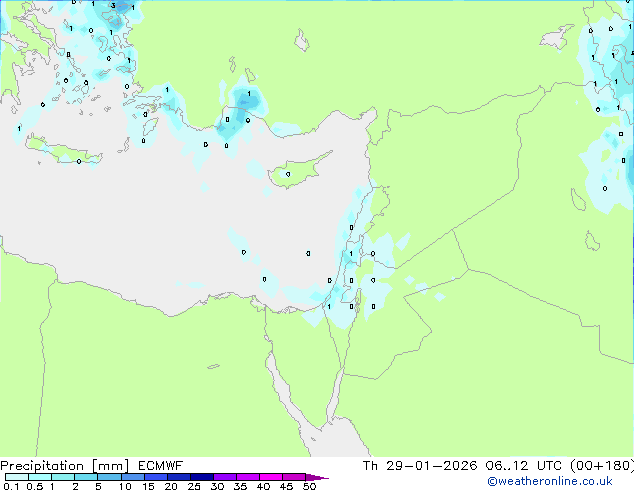Click the "0.1" legend label

pyautogui.click(x=11, y=486)
